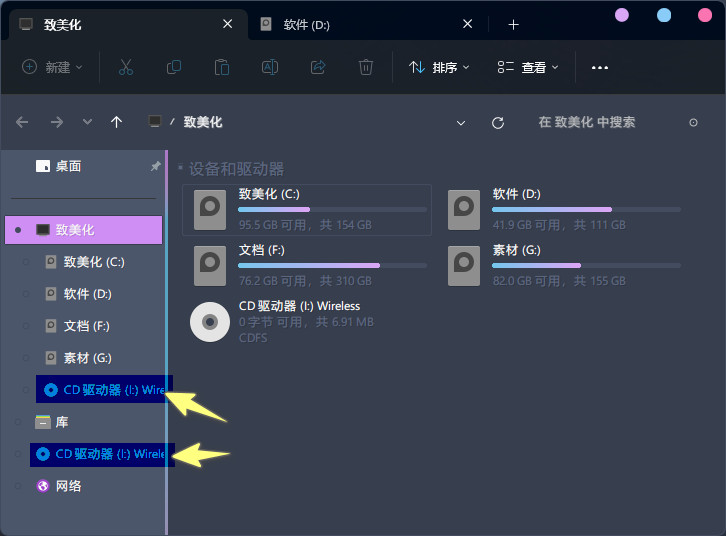The width and height of the screenshot is (726, 536).
Task: Open a new tab with plus button
Action: (513, 24)
